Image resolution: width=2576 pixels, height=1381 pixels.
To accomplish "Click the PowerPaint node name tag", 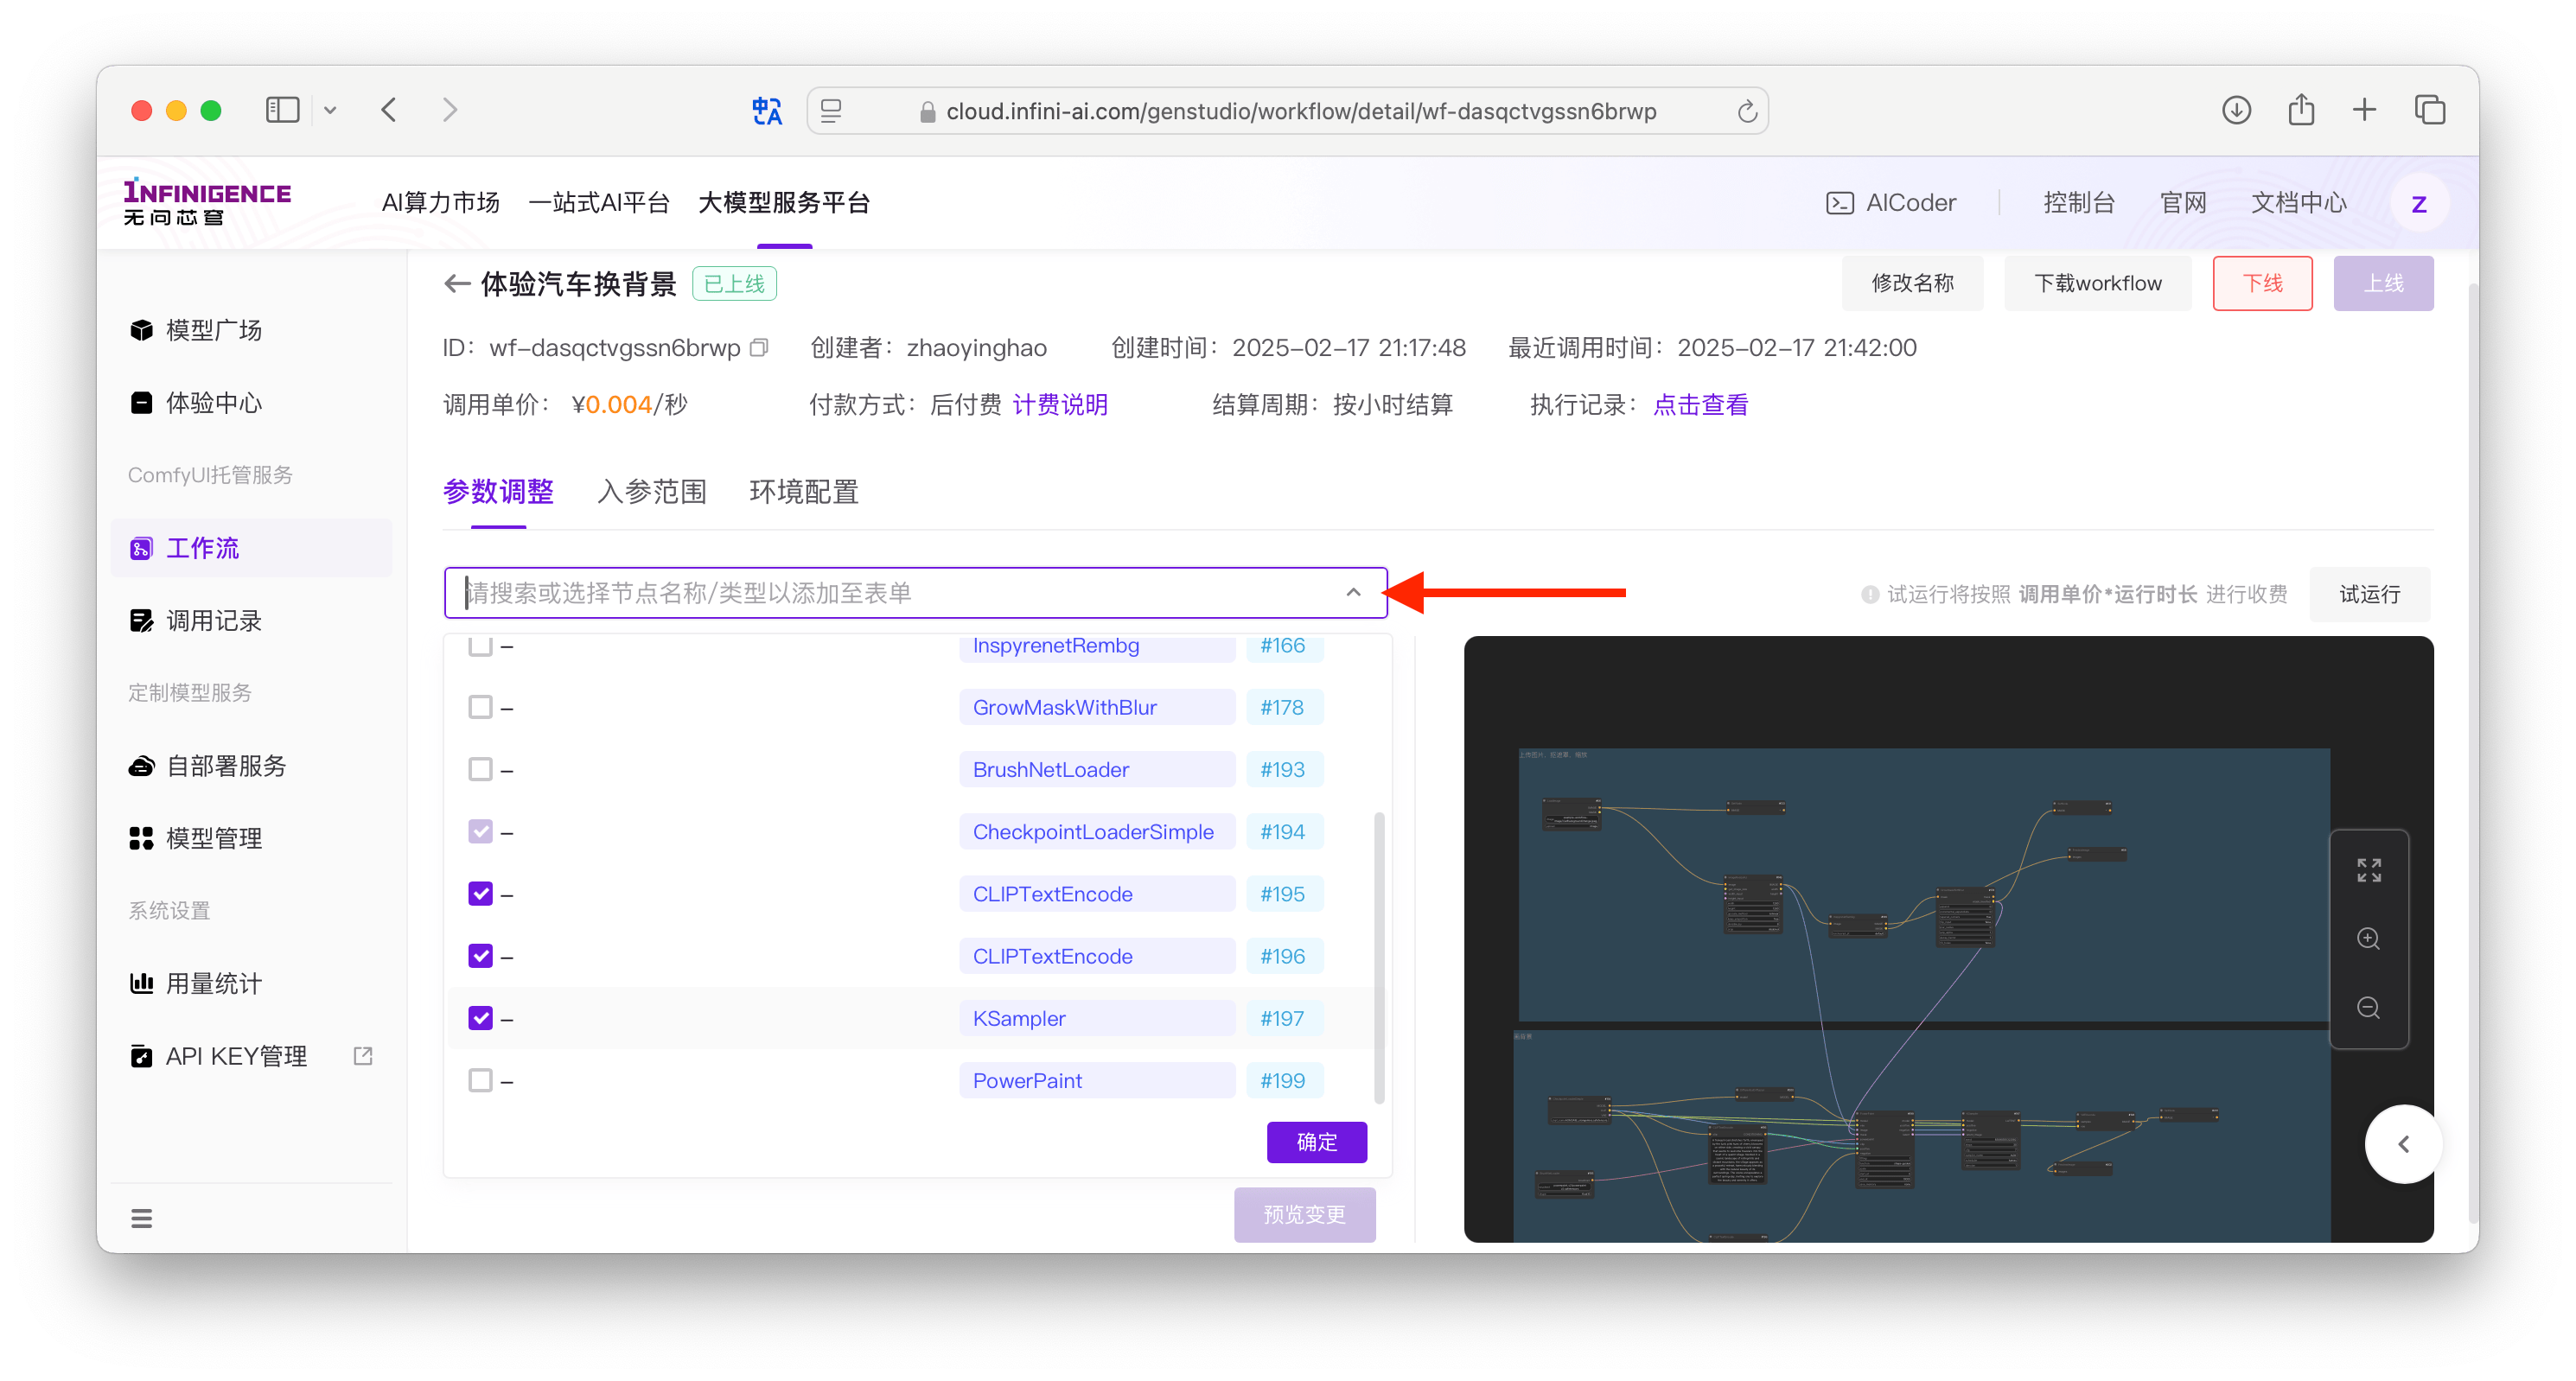I will [x=1096, y=1080].
